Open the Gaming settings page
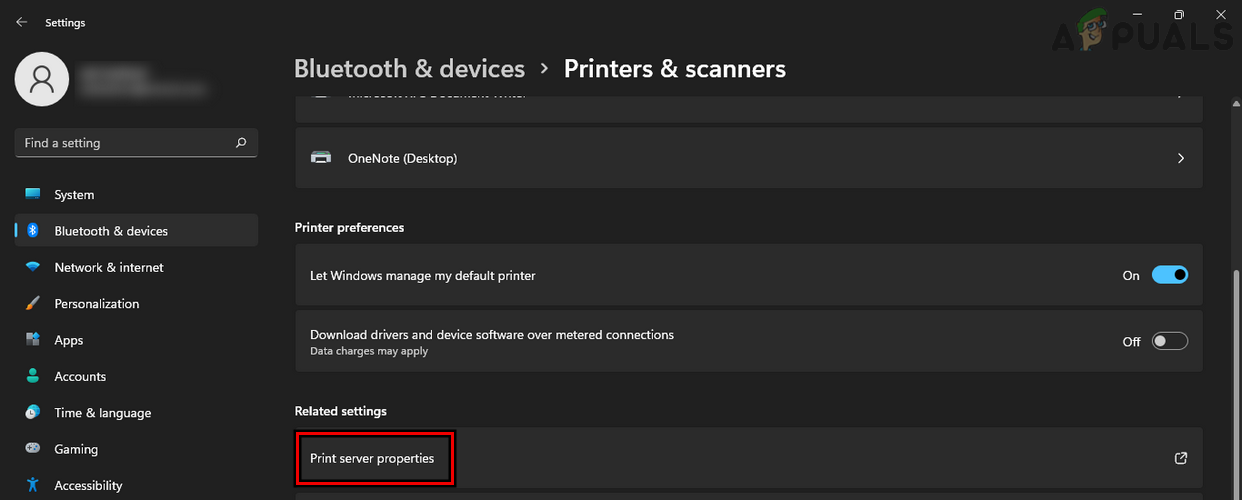Image resolution: width=1242 pixels, height=500 pixels. (x=76, y=449)
